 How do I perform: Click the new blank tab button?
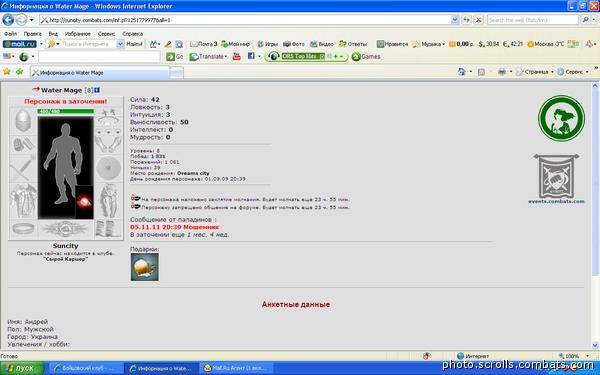(x=176, y=72)
